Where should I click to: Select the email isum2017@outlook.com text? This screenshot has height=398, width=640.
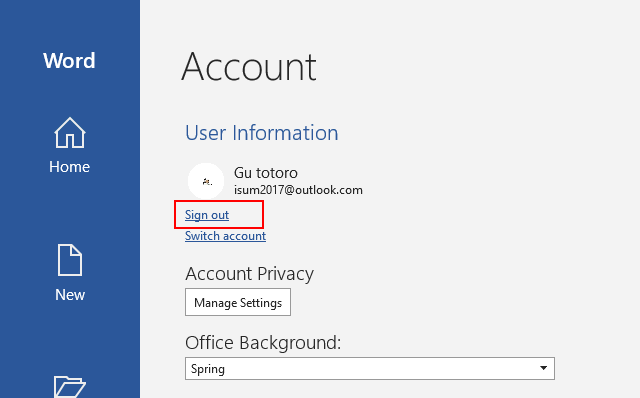pyautogui.click(x=298, y=190)
